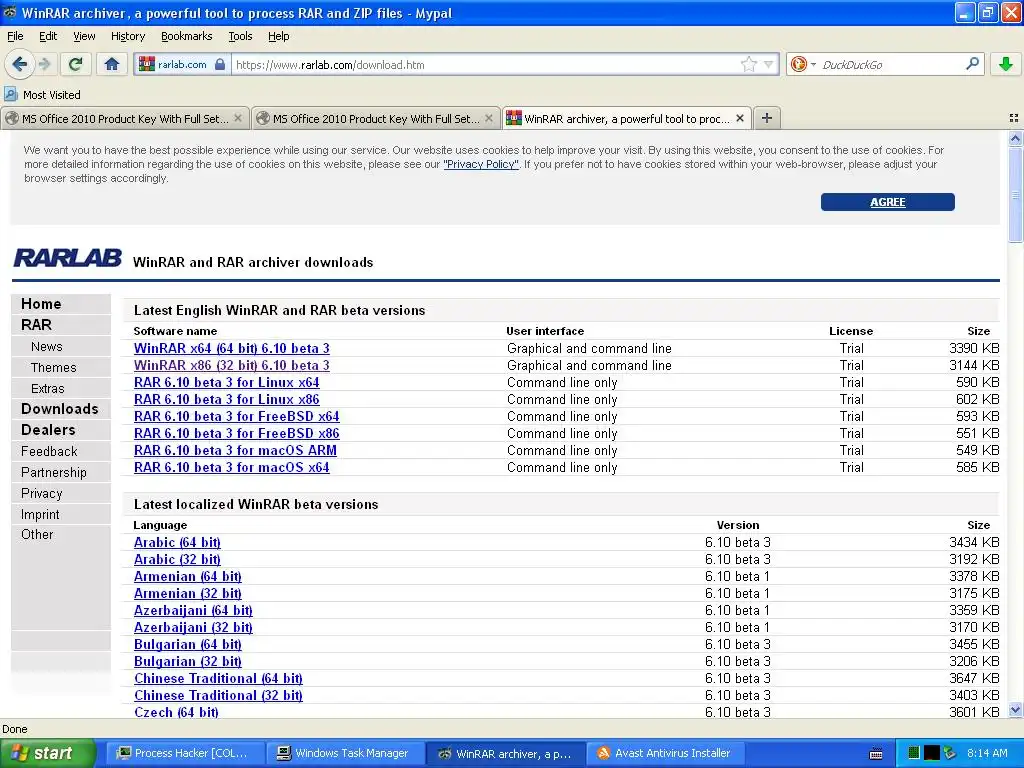
Task: Go to Home in the sidebar
Action: tap(41, 304)
